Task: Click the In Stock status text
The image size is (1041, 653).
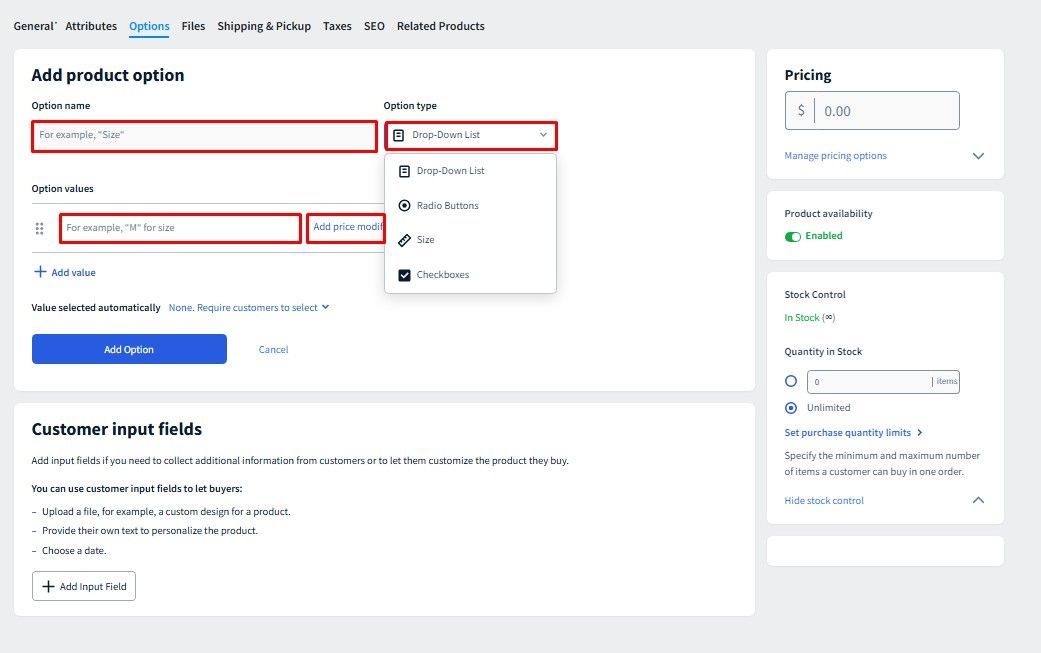Action: pyautogui.click(x=802, y=318)
